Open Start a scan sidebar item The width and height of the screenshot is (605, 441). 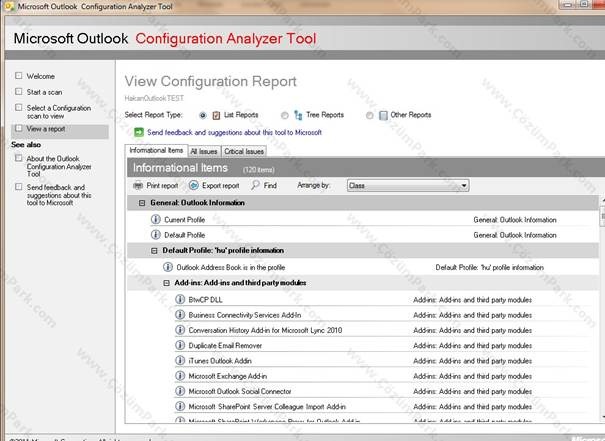44,92
